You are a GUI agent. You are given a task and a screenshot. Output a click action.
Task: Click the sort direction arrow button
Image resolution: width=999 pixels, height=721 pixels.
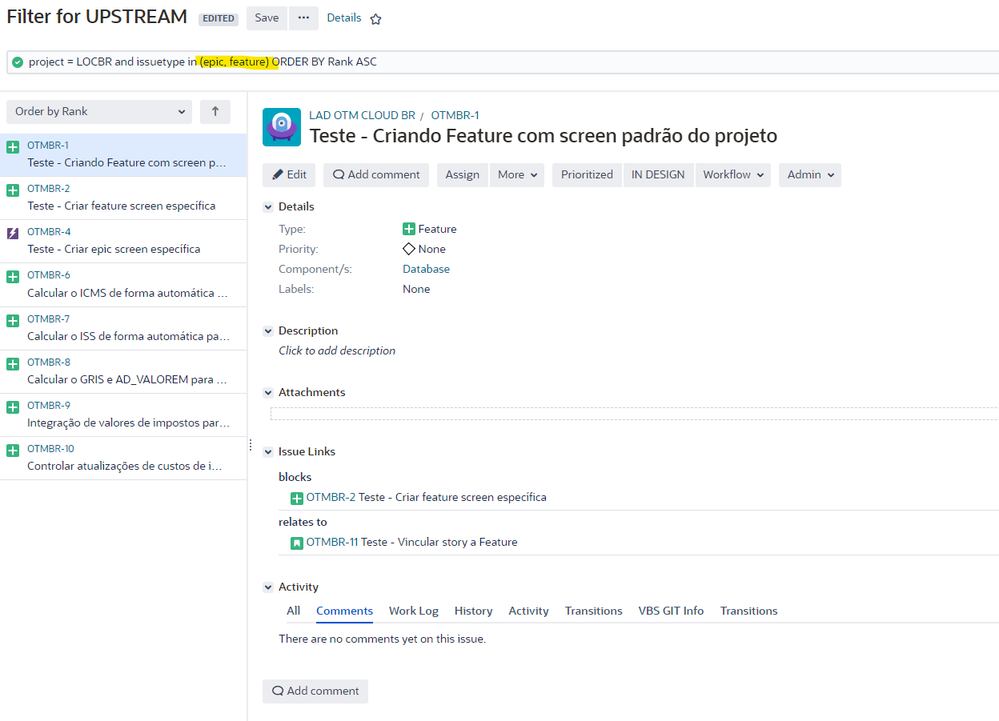[215, 112]
